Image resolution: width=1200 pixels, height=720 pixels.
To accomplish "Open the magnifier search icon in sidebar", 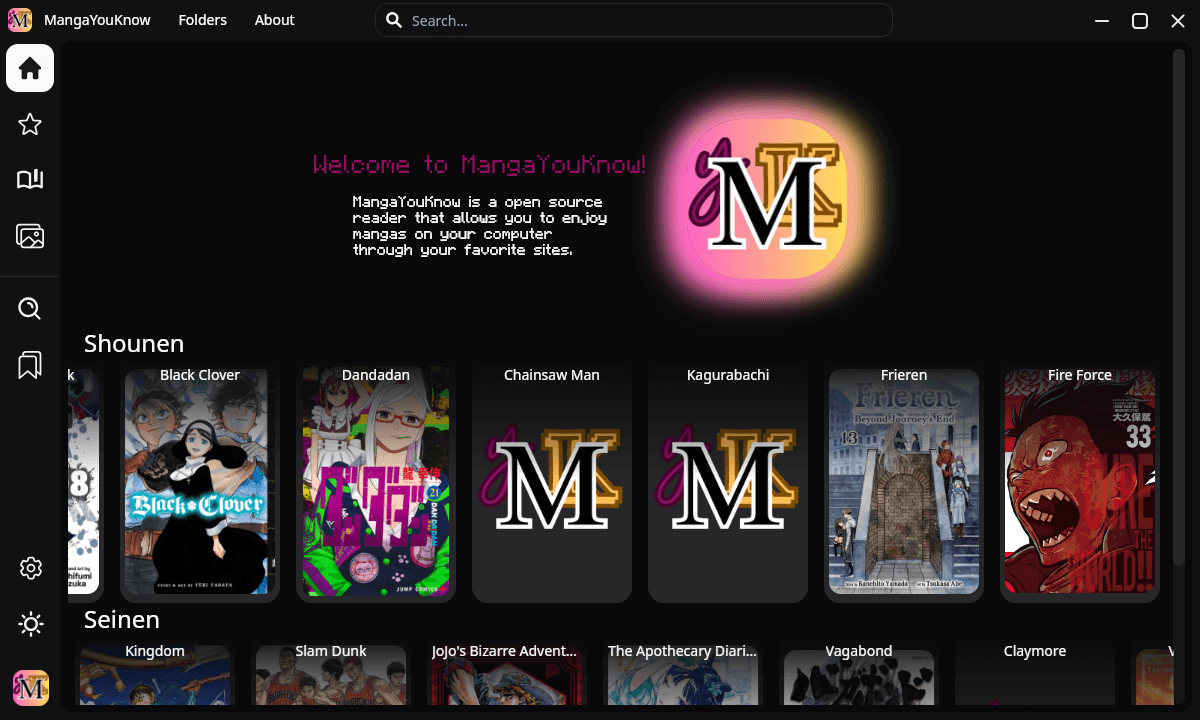I will pos(30,308).
